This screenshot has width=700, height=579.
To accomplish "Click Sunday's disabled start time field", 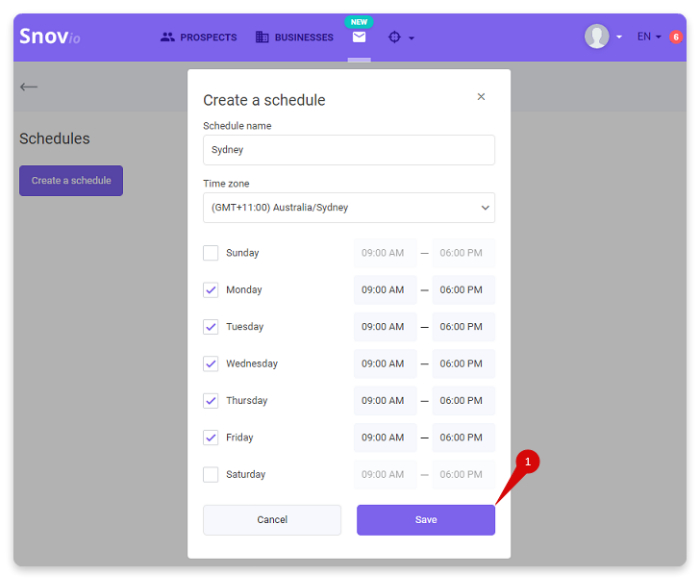I will (385, 253).
